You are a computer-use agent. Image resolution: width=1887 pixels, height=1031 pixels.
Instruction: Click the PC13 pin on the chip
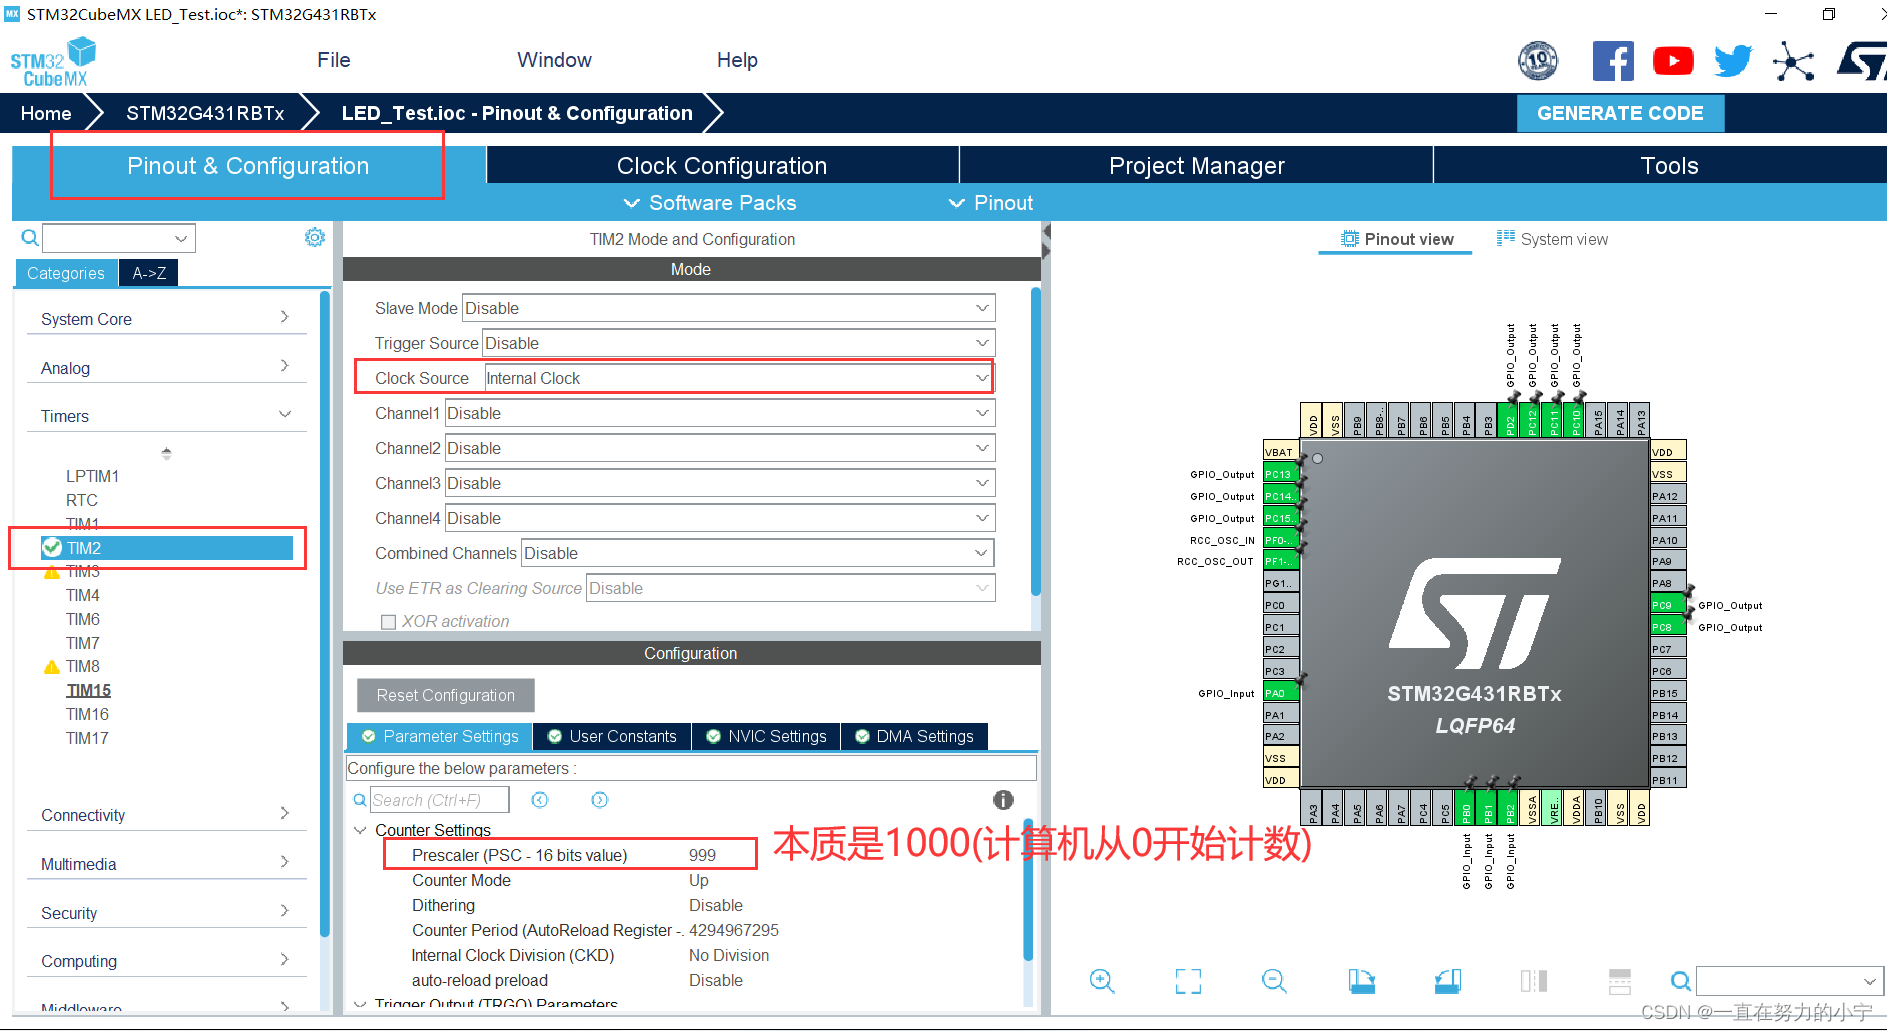coord(1281,474)
